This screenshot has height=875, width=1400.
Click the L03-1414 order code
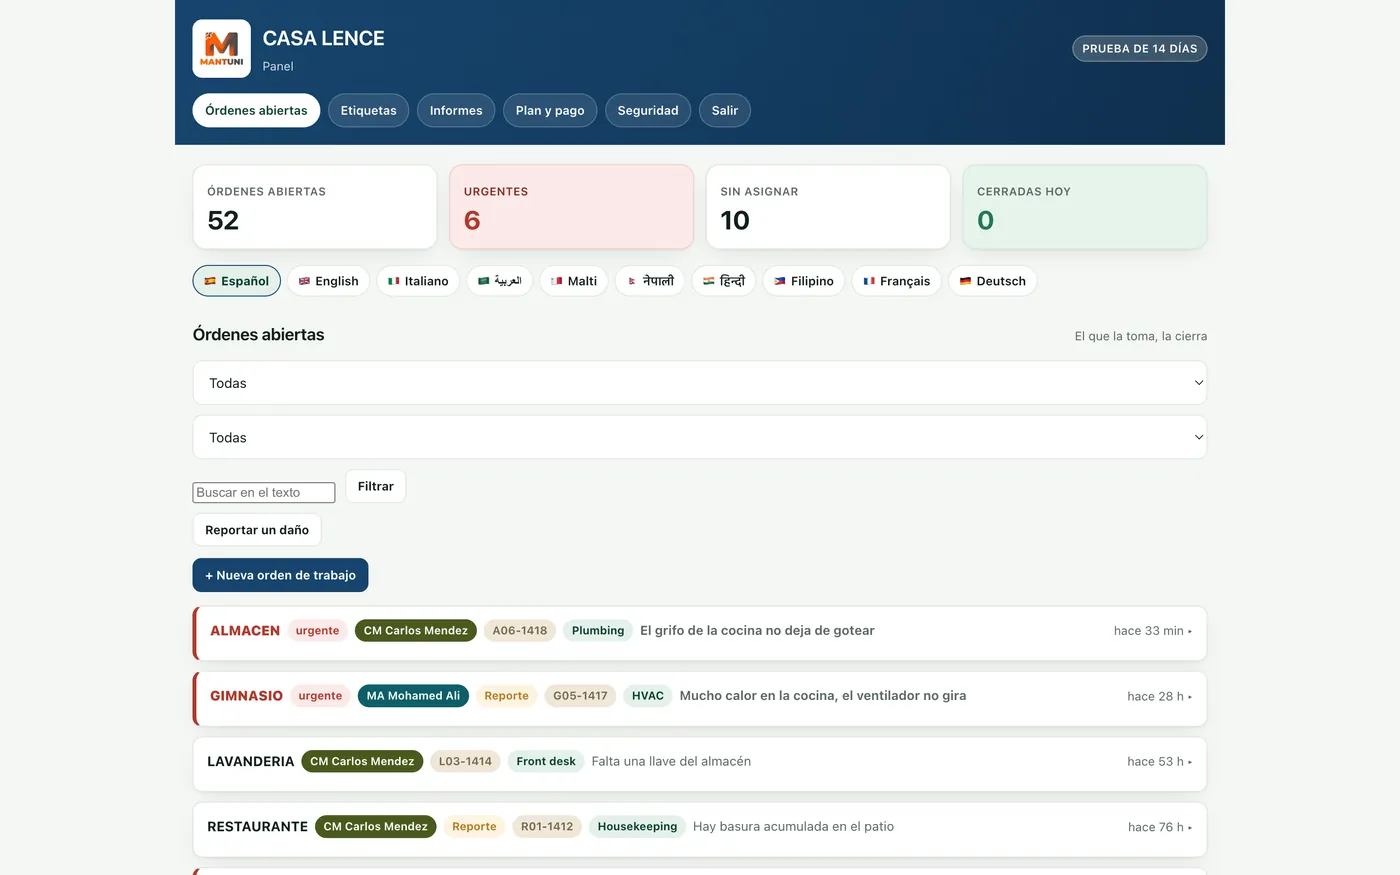(465, 762)
